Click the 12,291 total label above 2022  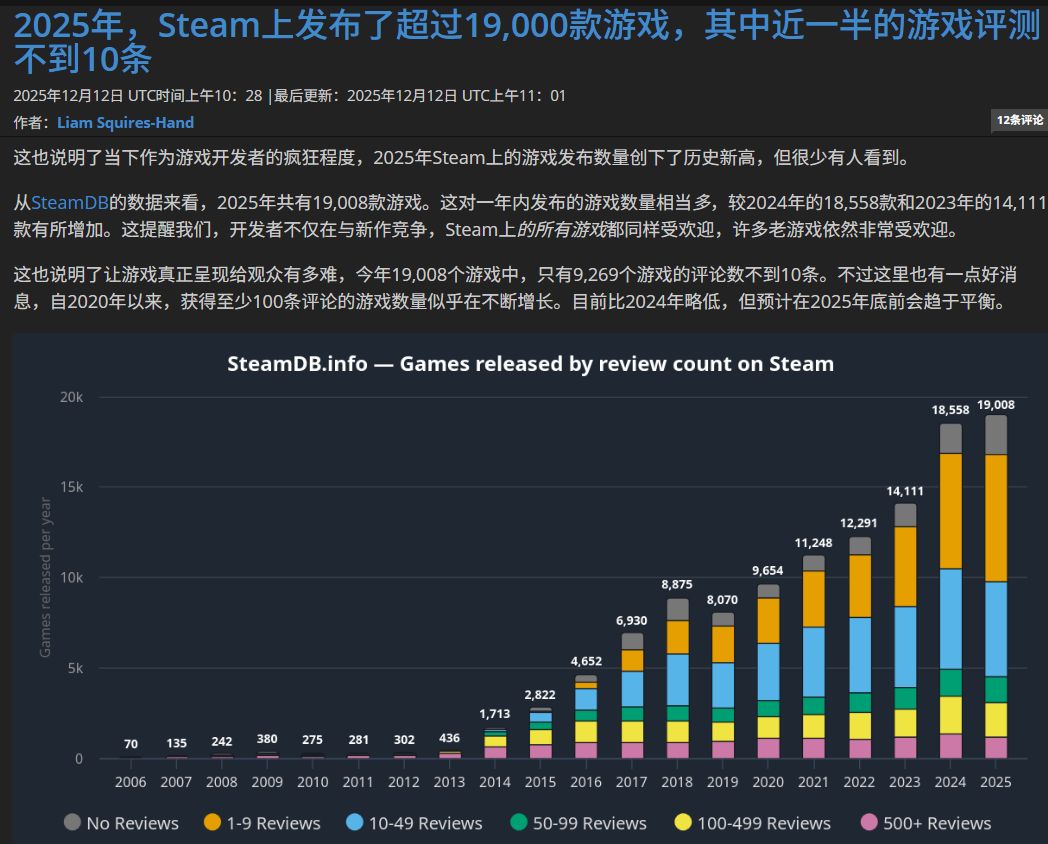point(859,523)
